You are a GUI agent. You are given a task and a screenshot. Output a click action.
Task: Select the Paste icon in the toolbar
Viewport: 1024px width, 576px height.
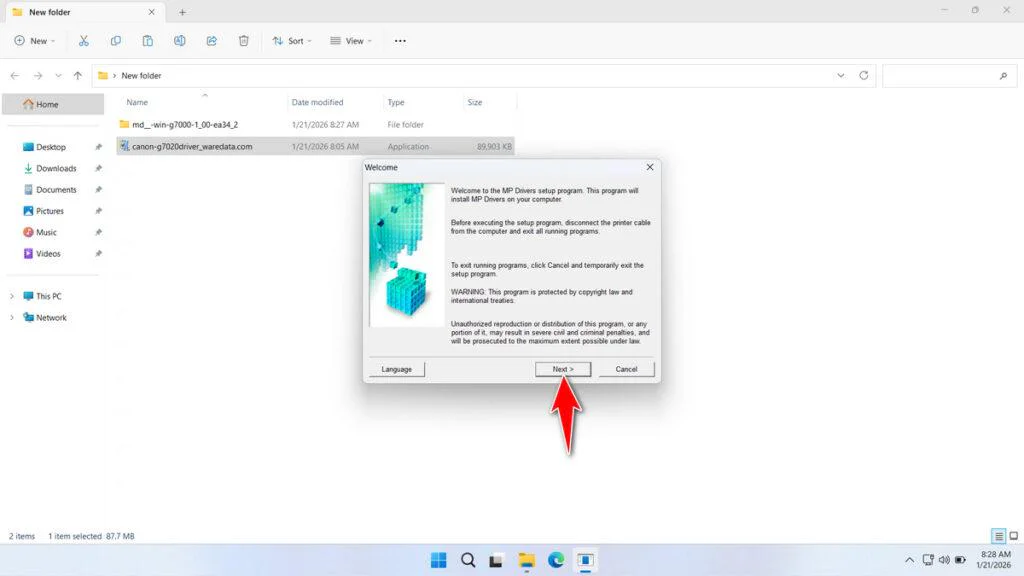147,41
